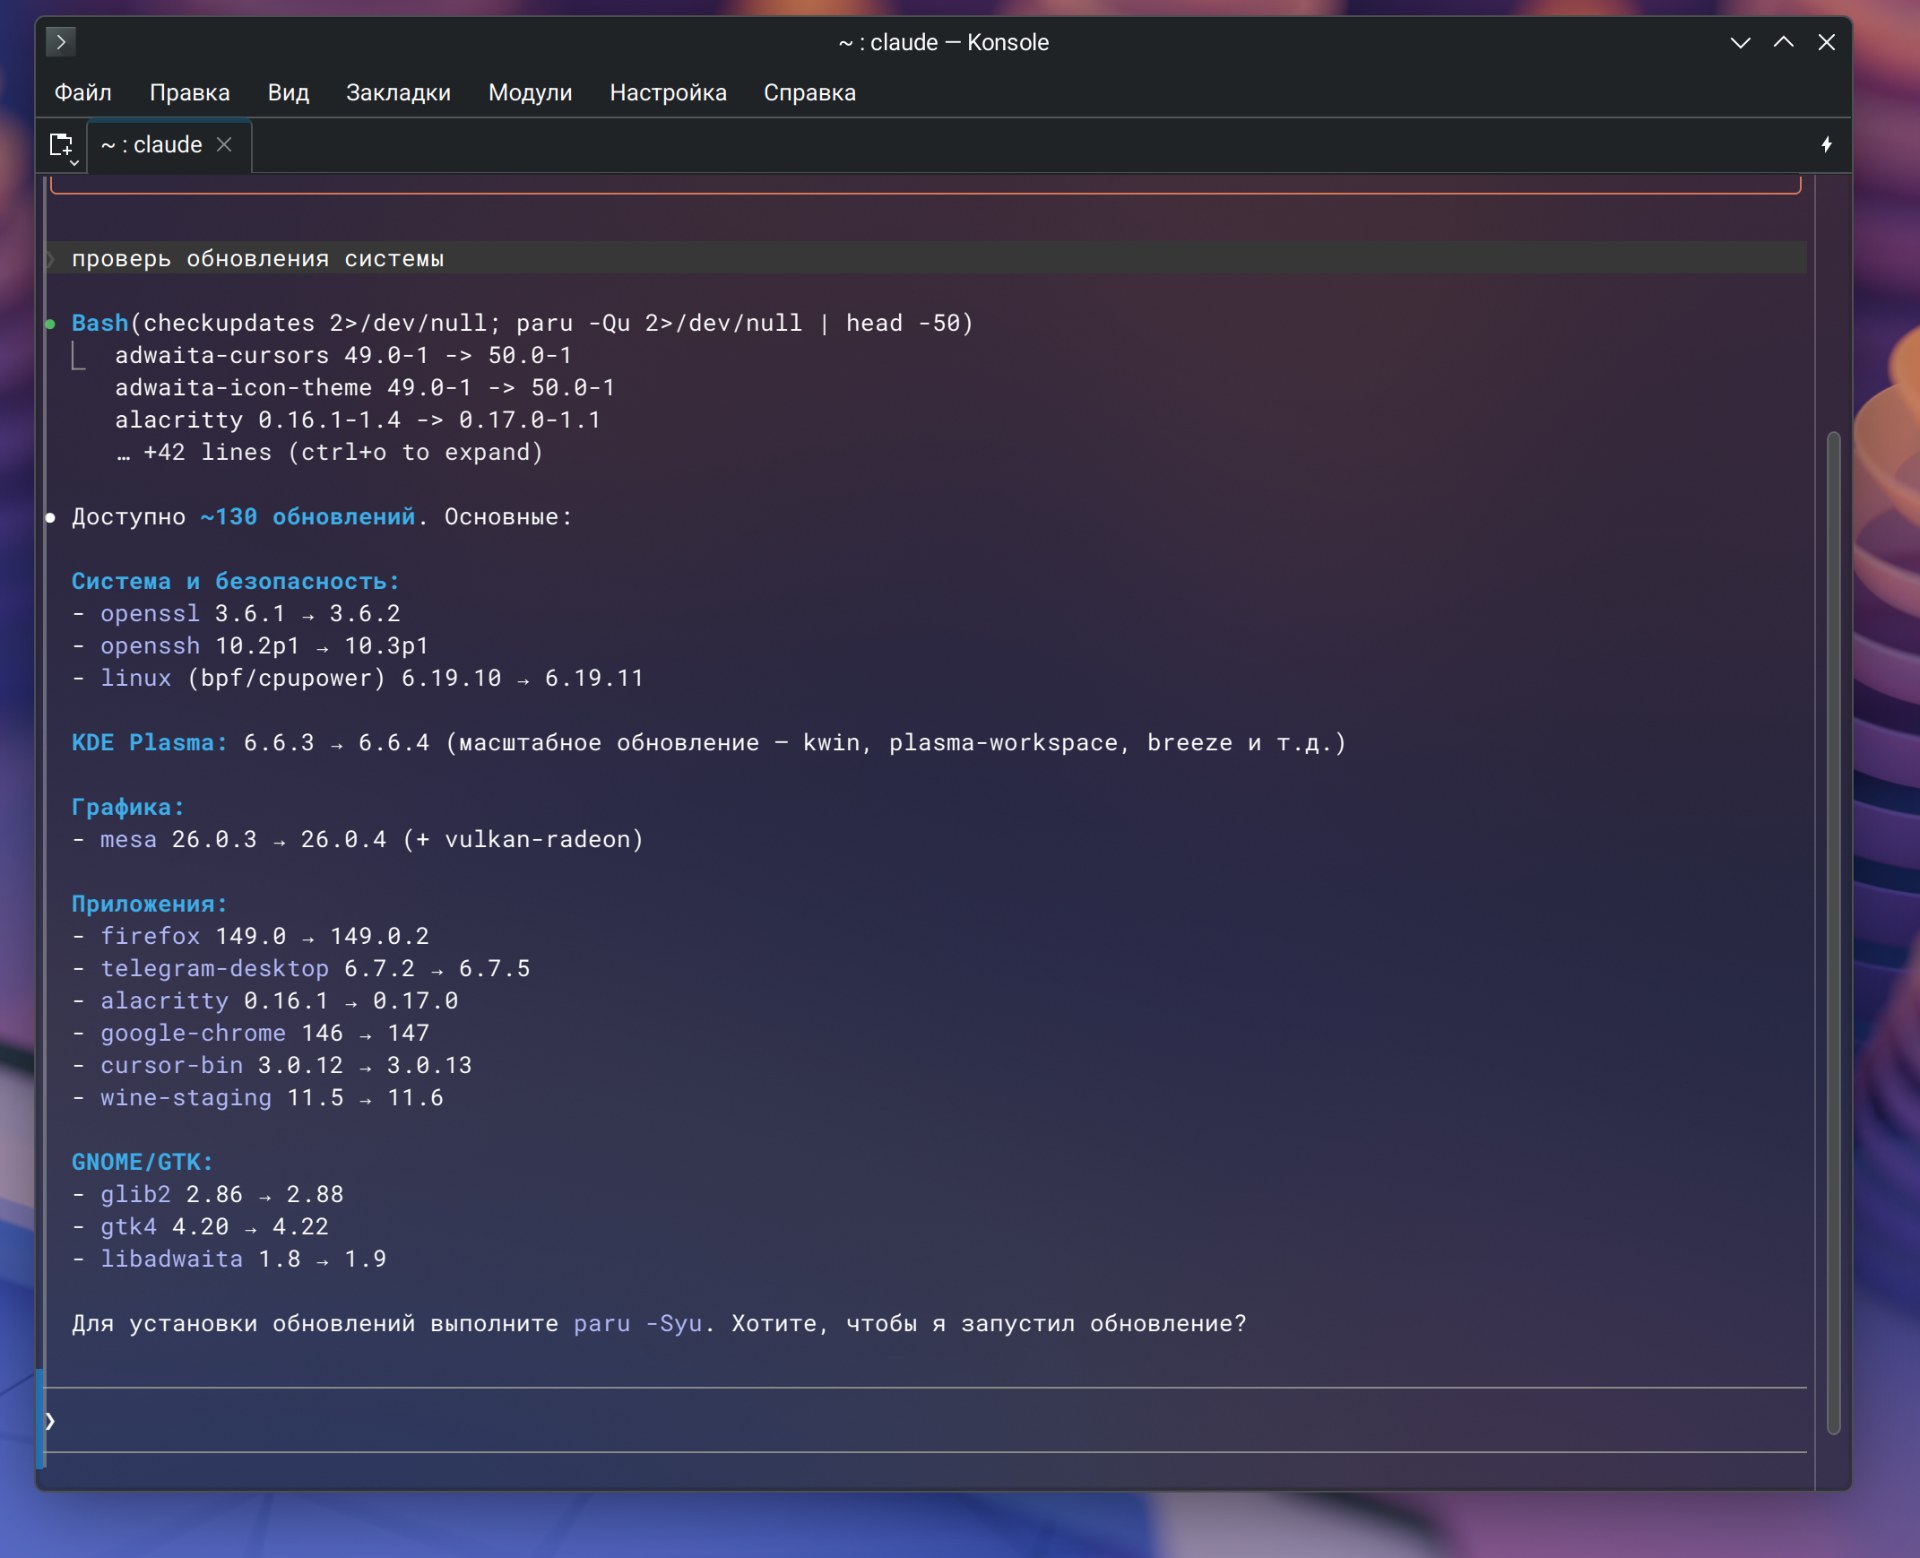Open the dropdown arrow under the new tab icon
The height and width of the screenshot is (1558, 1920).
[74, 162]
